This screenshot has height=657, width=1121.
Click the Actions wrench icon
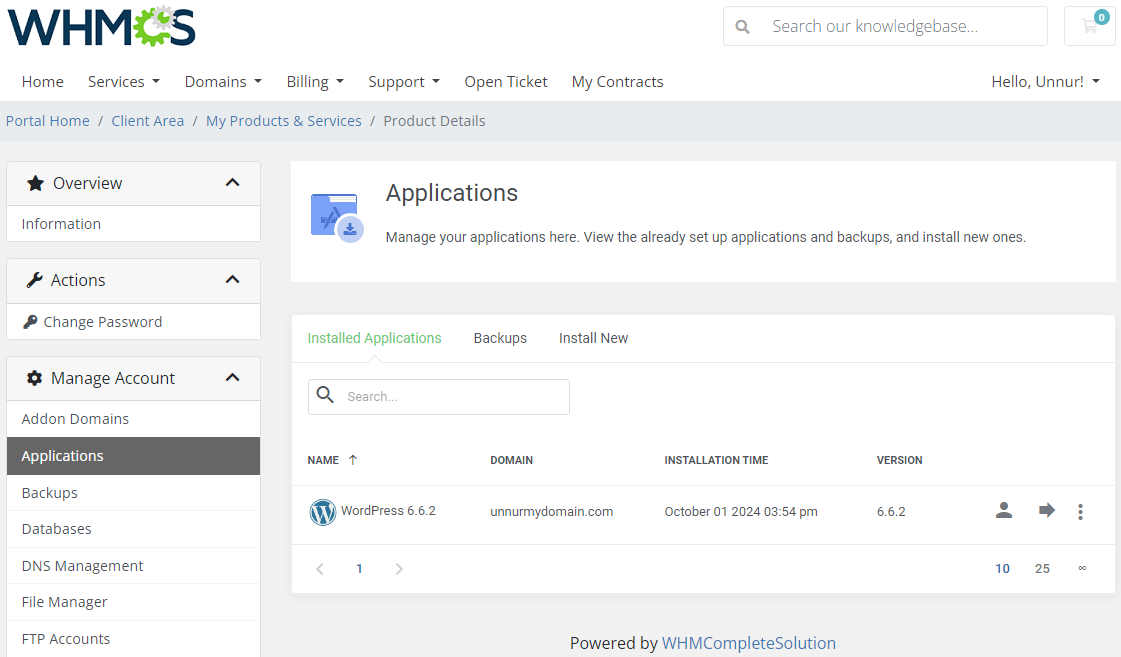(34, 280)
